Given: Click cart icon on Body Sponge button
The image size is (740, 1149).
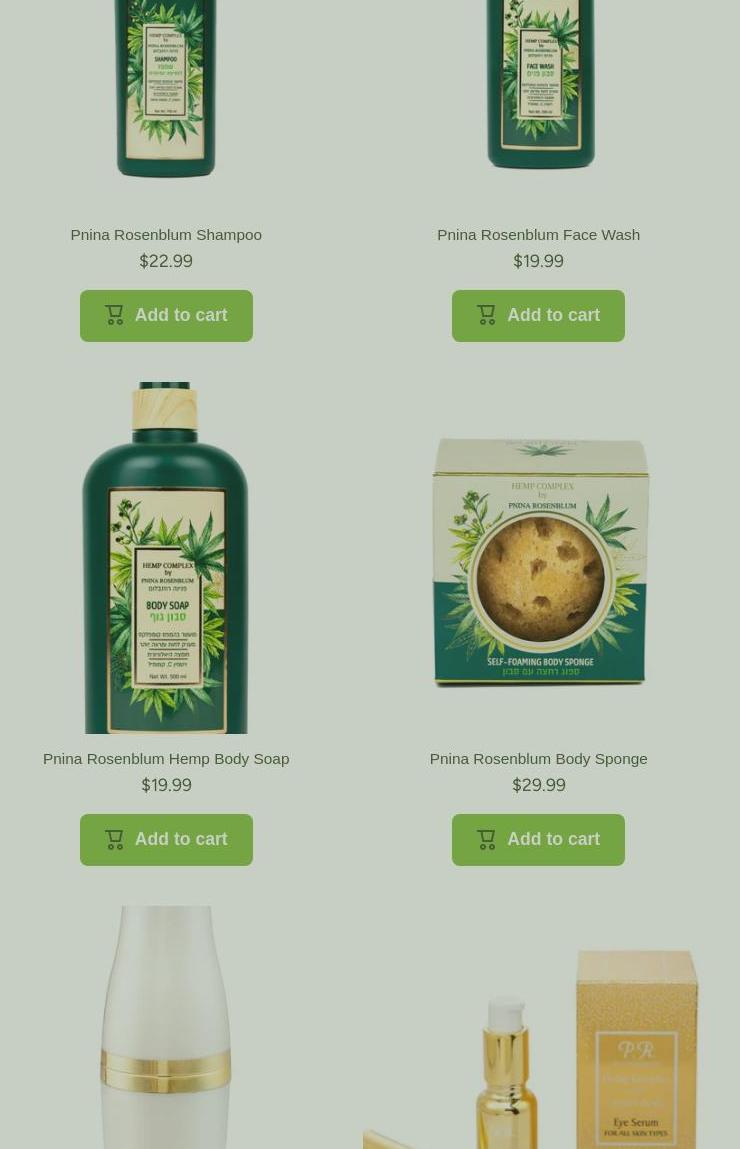Looking at the screenshot, I should coord(486,839).
